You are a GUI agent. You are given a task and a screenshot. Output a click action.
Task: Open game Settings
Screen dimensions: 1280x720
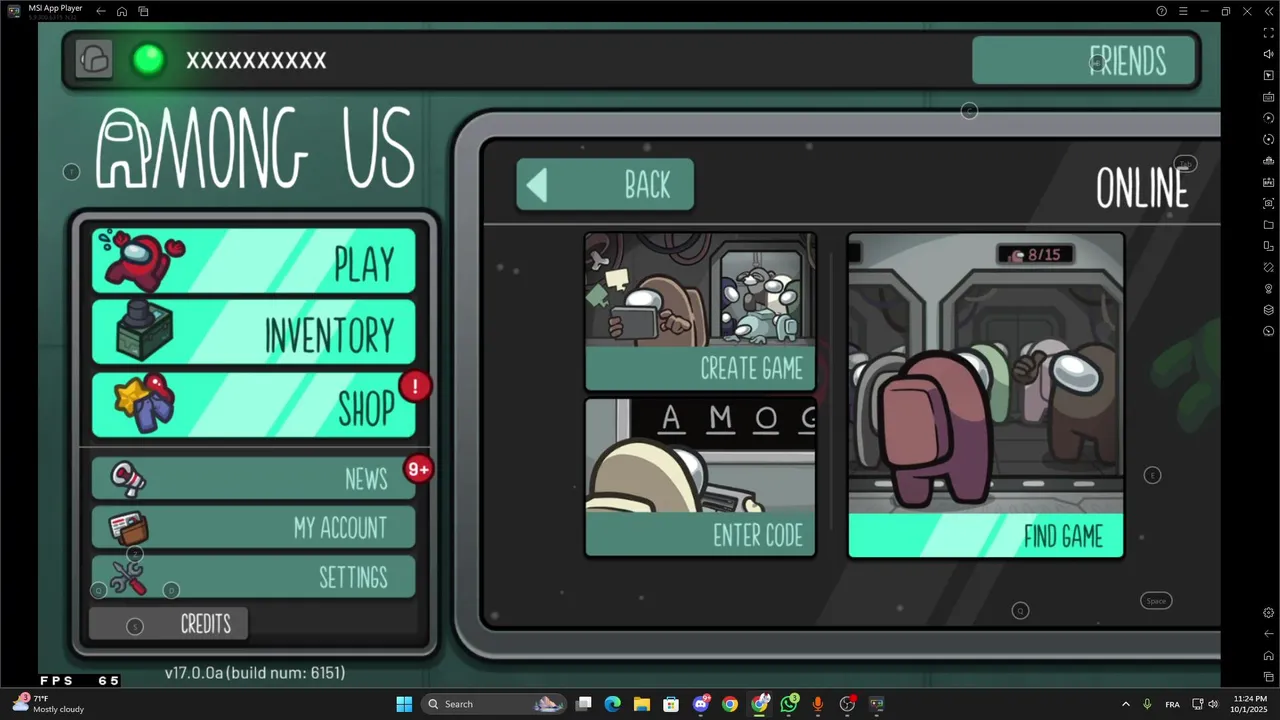click(253, 577)
